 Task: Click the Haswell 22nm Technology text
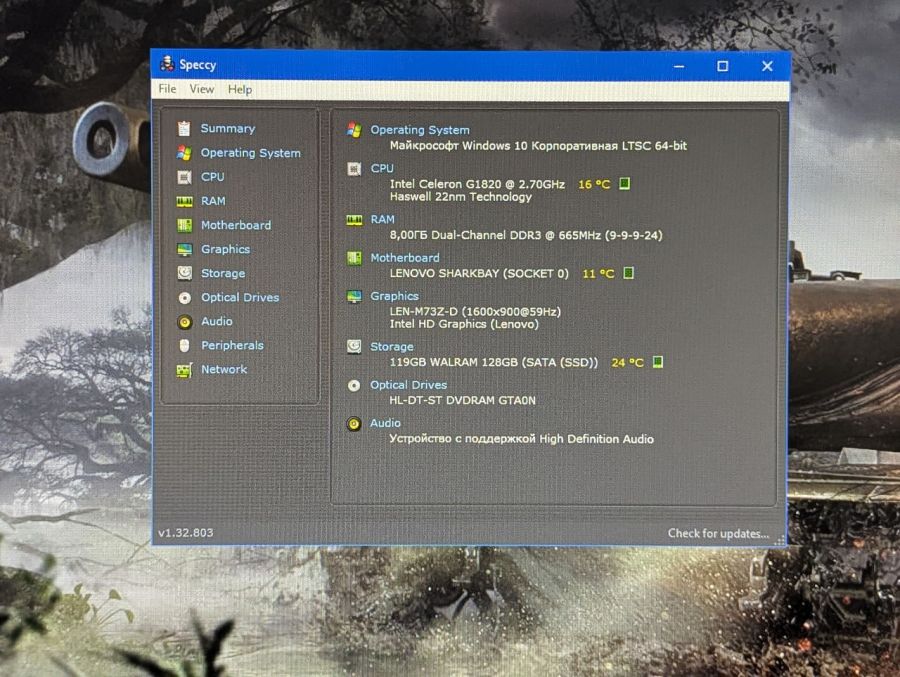pos(461,197)
